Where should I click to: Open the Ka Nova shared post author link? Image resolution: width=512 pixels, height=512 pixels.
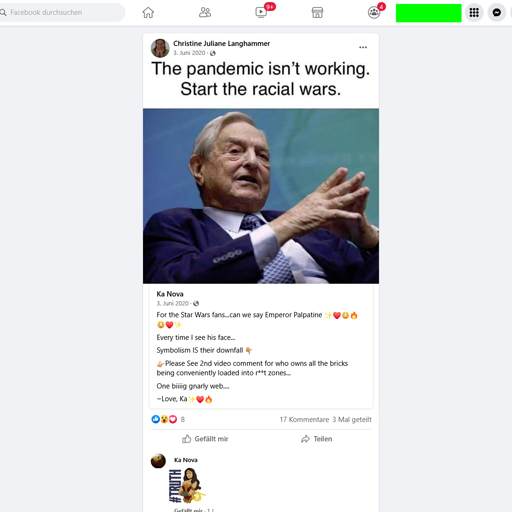coord(170,294)
